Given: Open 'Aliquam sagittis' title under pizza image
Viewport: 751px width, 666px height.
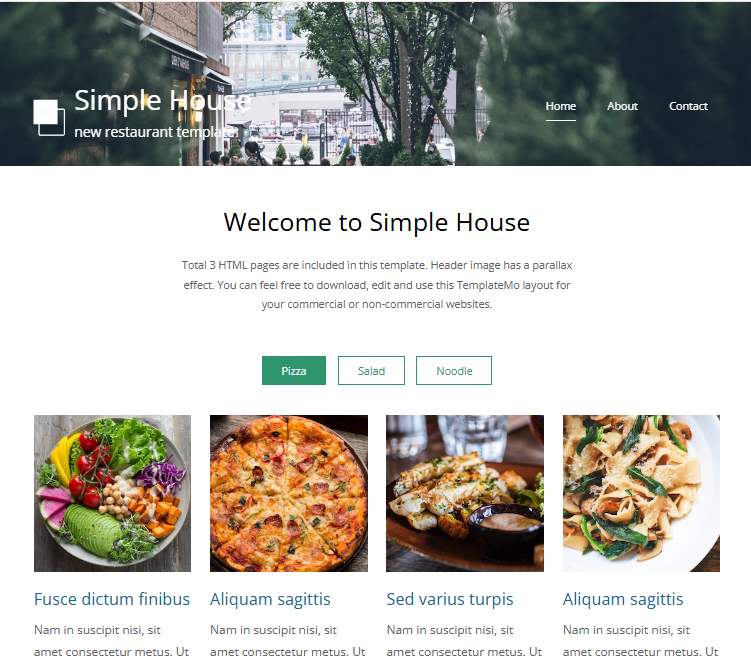Looking at the screenshot, I should 270,599.
